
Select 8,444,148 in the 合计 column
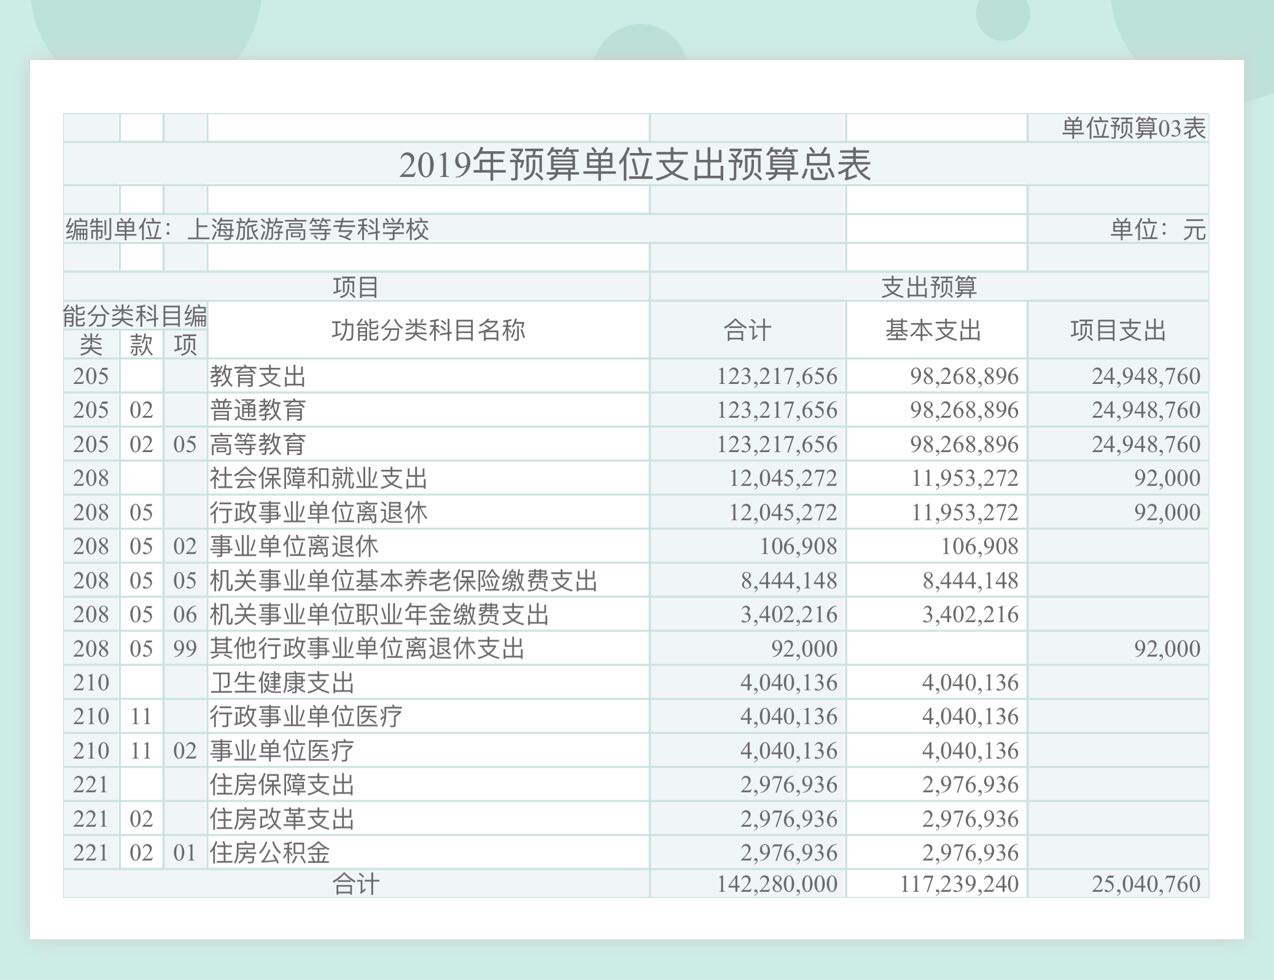pyautogui.click(x=789, y=581)
